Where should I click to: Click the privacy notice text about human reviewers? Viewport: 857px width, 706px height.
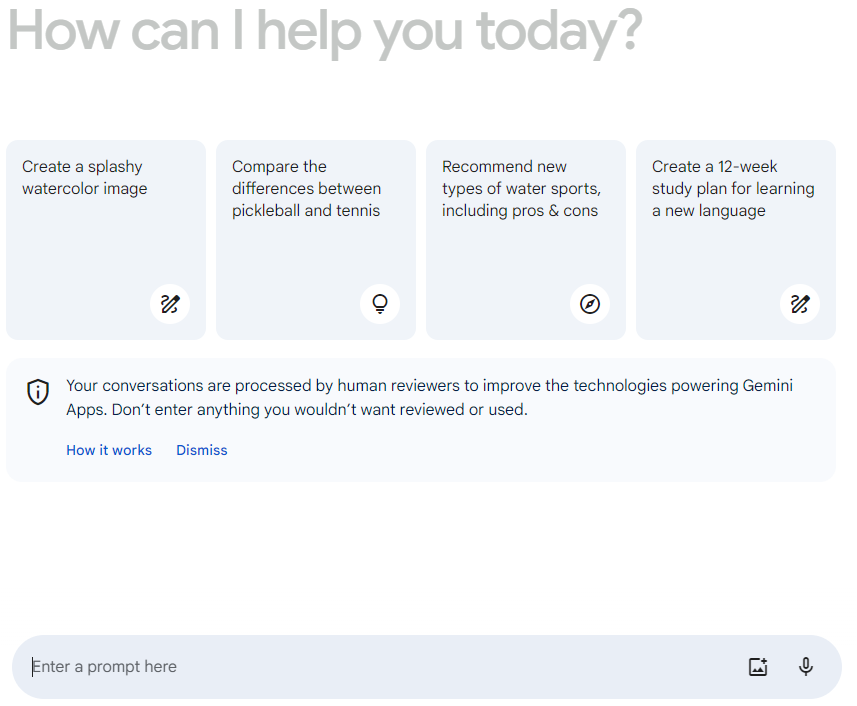430,397
